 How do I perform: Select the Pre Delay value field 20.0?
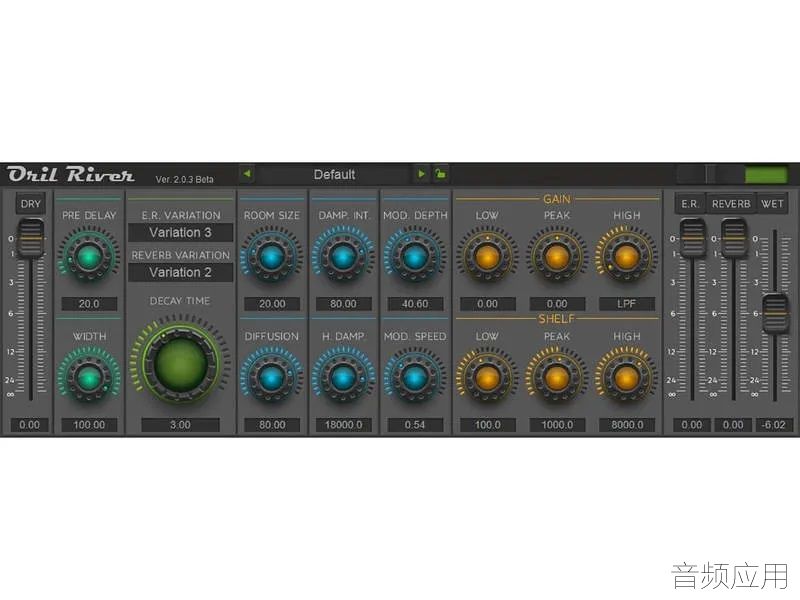[89, 304]
